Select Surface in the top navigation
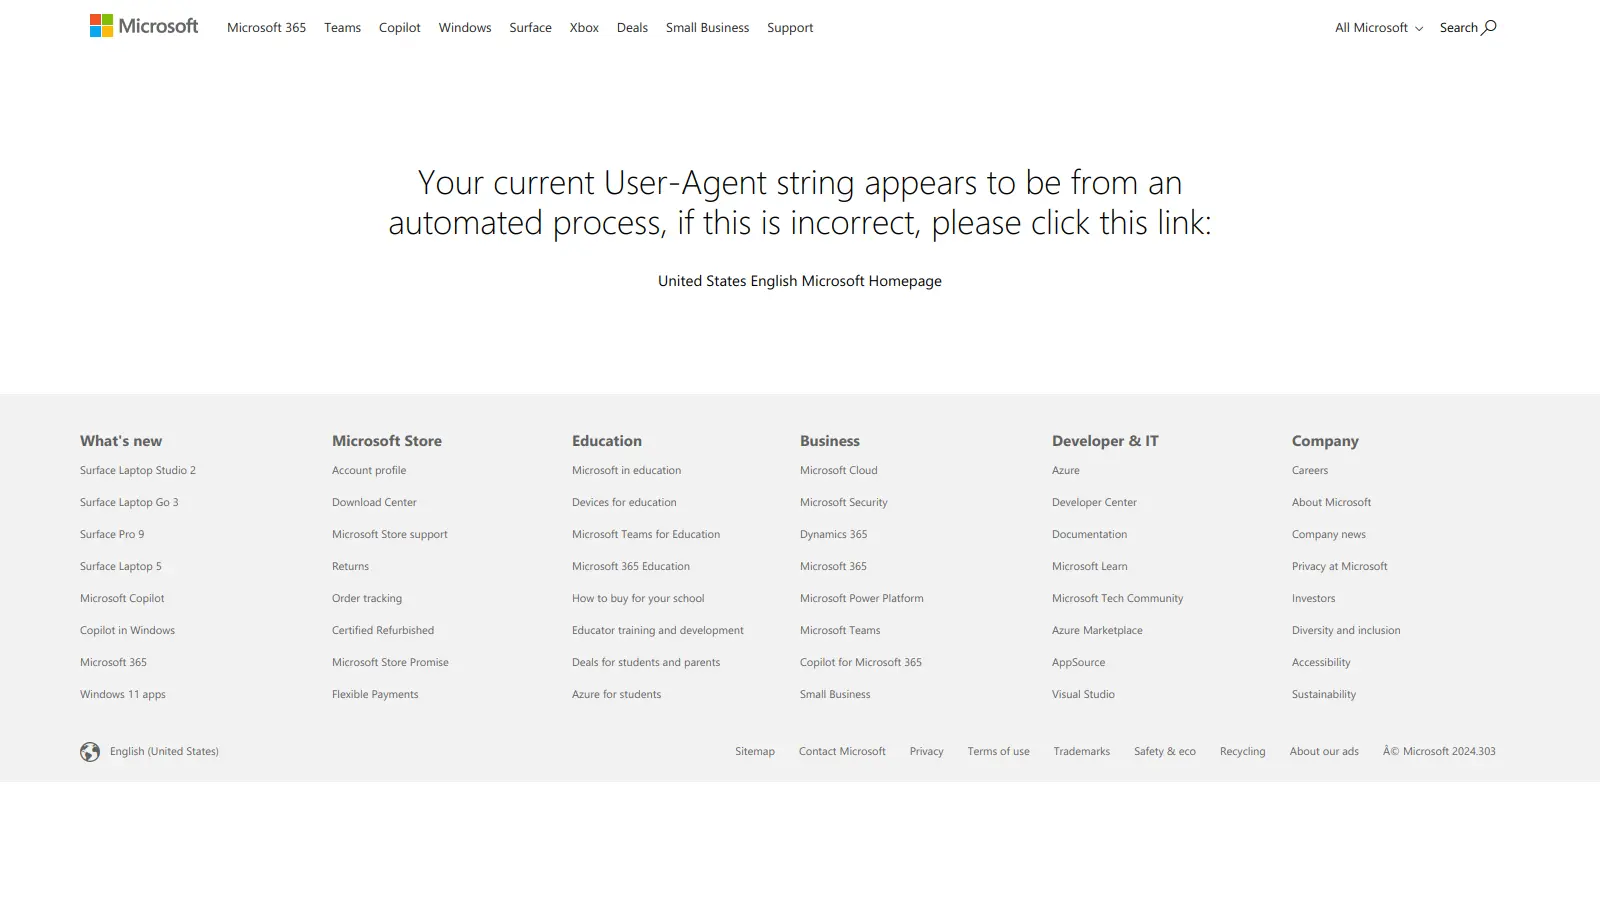The width and height of the screenshot is (1600, 900). point(530,28)
